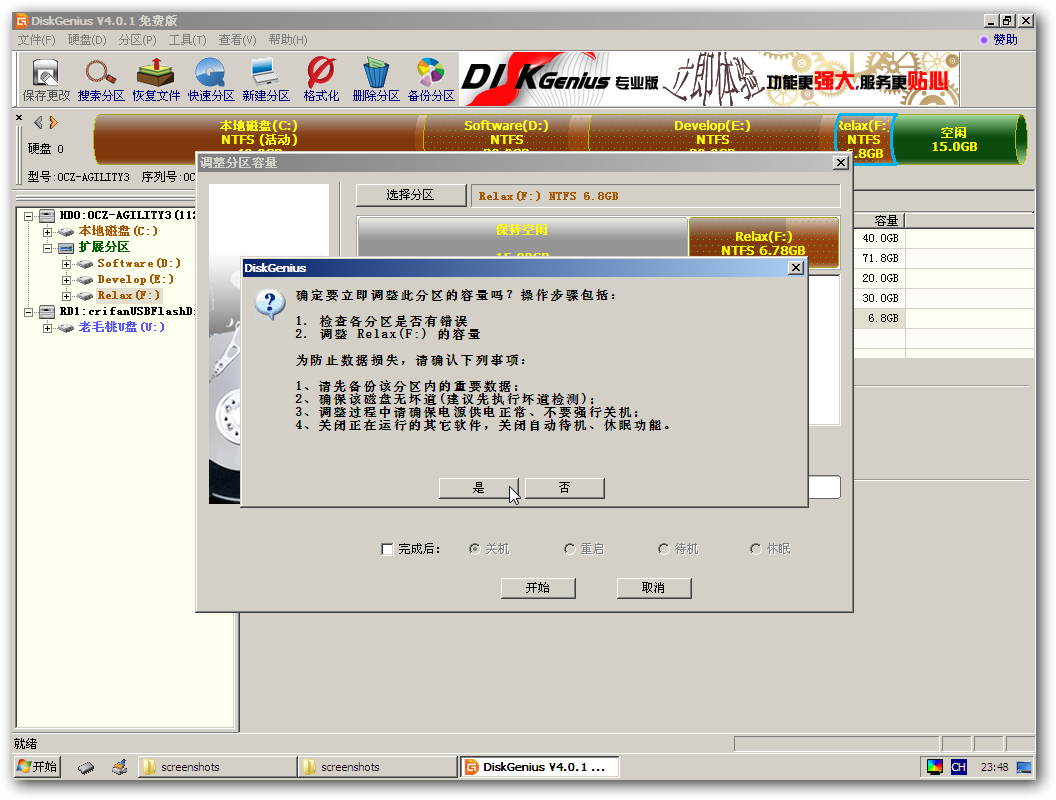The image size is (1056, 800).
Task: Expand the Software (D:) tree node
Action: click(x=67, y=265)
